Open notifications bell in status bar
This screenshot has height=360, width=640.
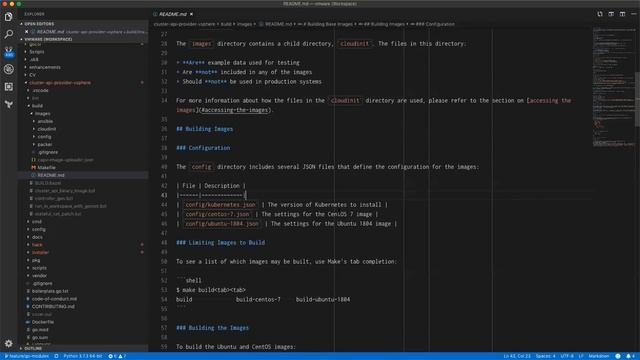[630, 356]
